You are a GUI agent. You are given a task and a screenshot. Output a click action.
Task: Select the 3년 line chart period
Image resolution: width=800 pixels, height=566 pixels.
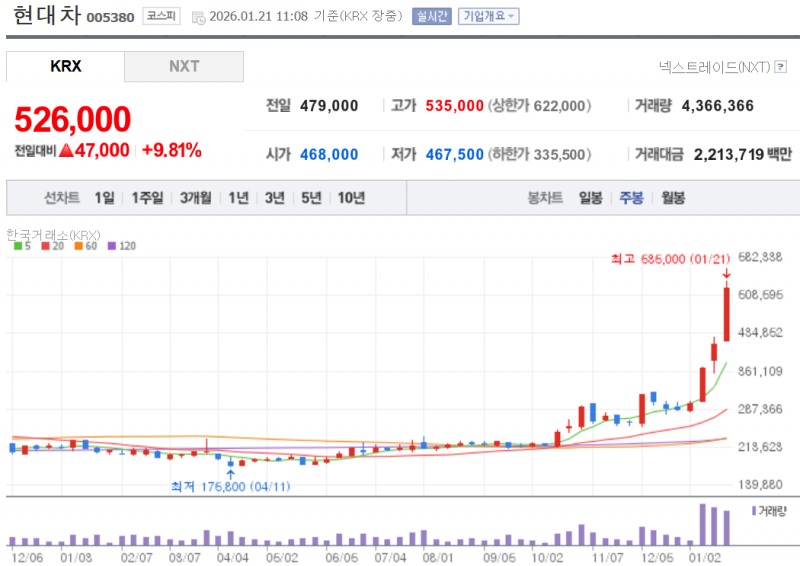[274, 198]
